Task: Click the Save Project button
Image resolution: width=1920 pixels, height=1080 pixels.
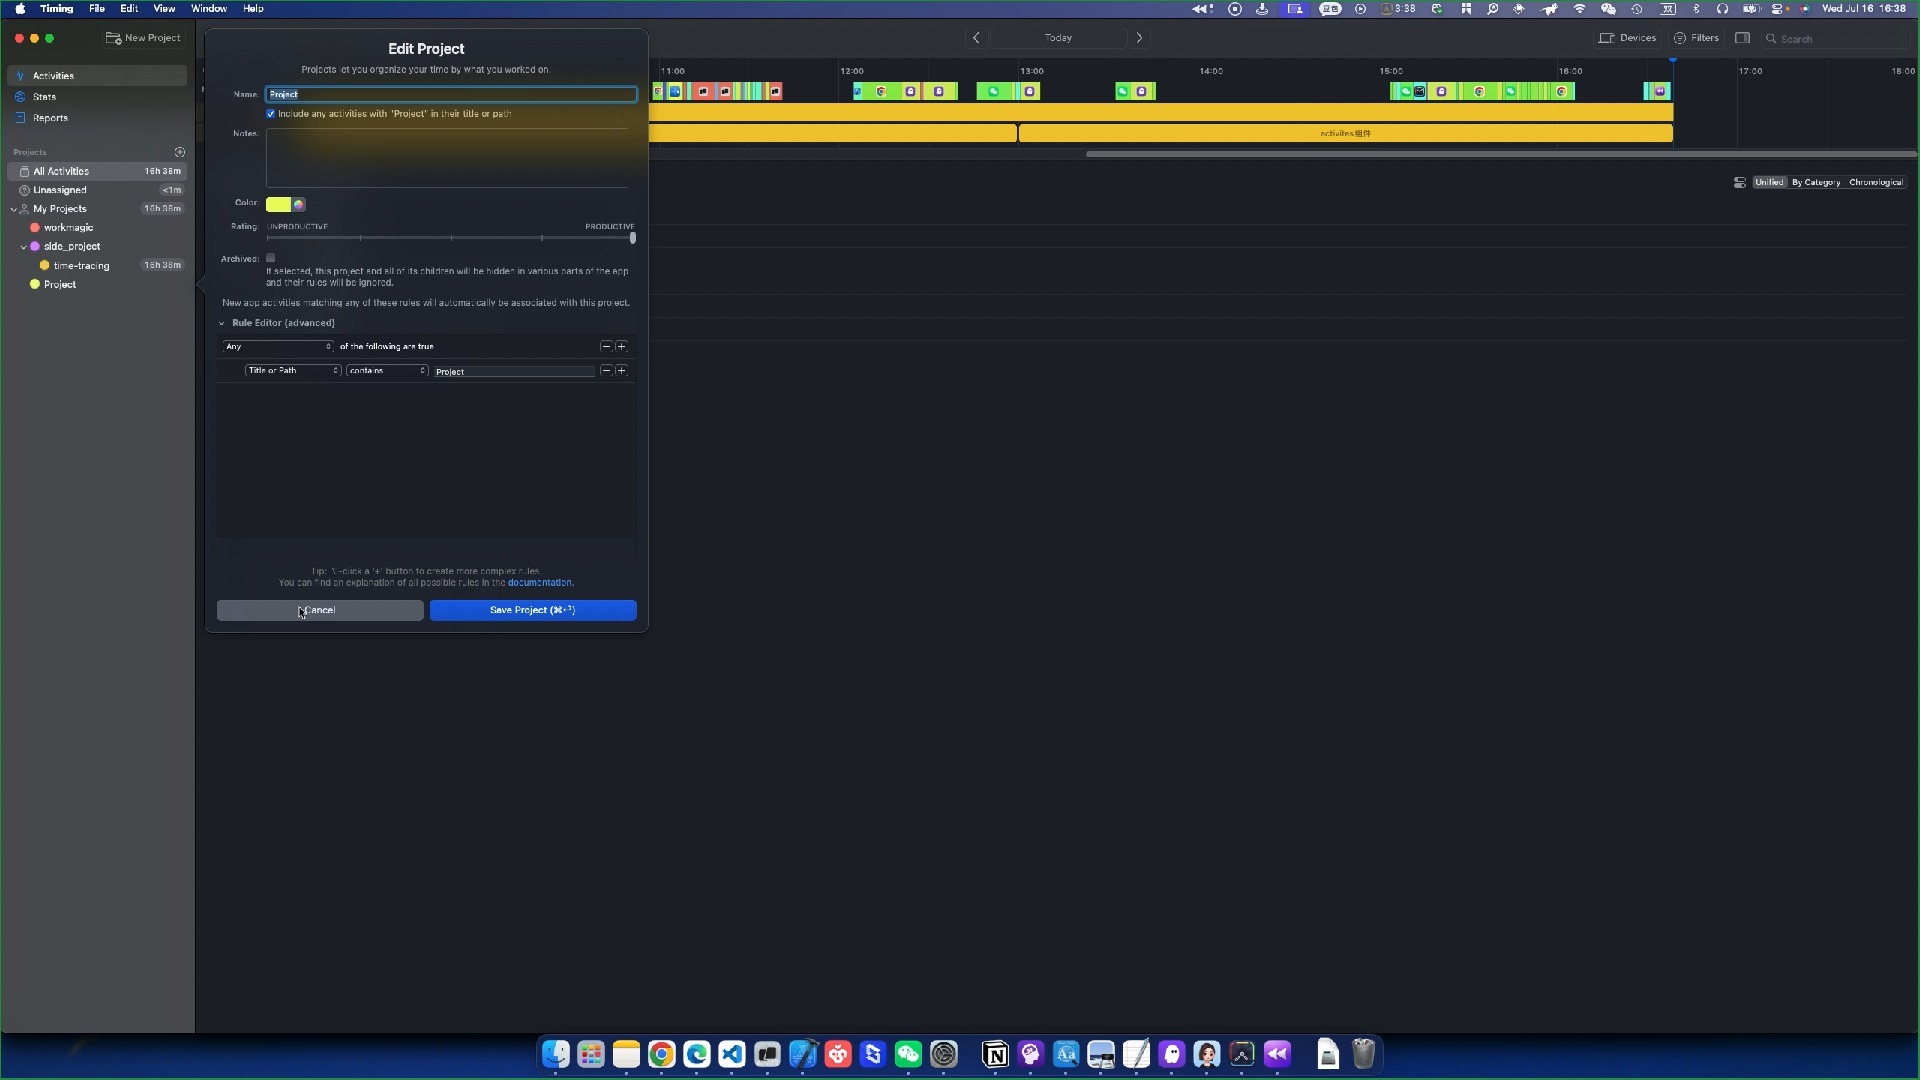Action: 532,610
